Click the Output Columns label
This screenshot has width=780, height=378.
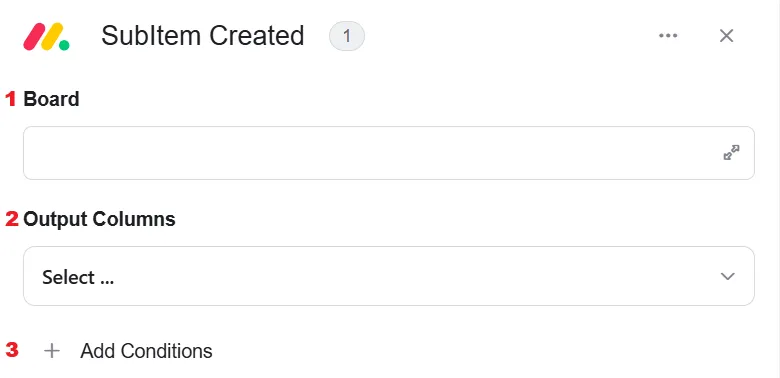(99, 219)
